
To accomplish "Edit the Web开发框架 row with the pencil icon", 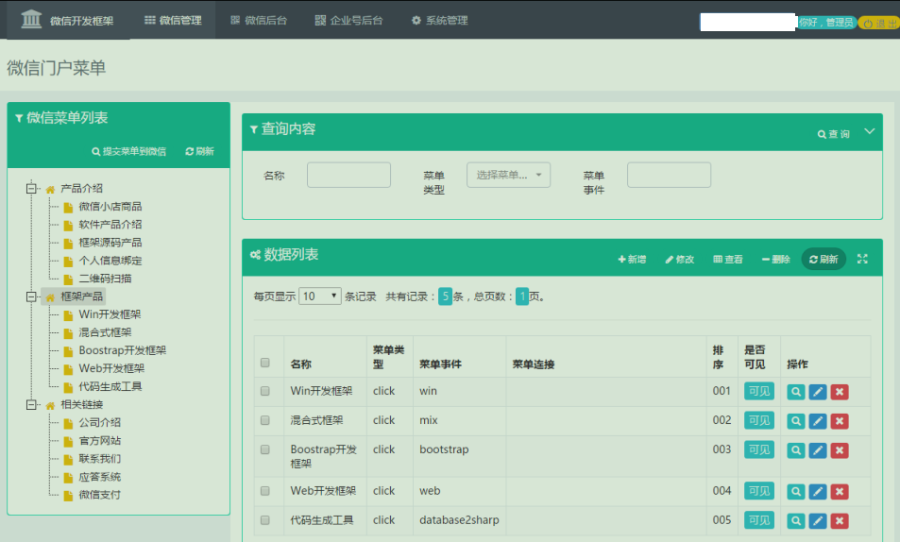I will click(x=817, y=492).
